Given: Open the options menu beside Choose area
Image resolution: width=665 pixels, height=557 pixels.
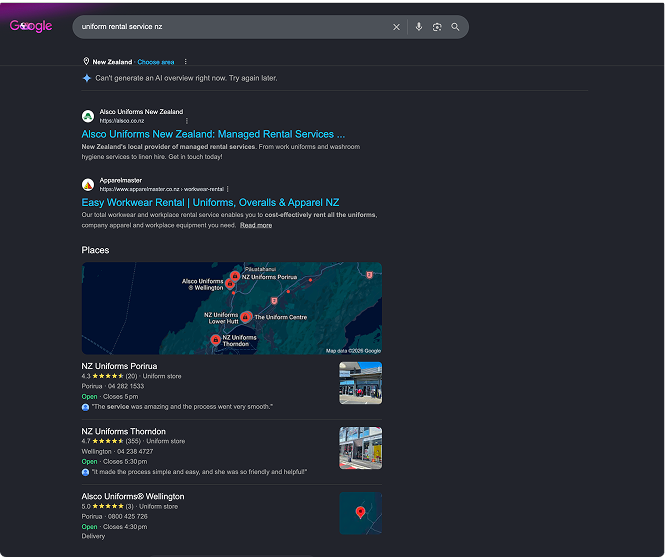Looking at the screenshot, I should click(185, 62).
